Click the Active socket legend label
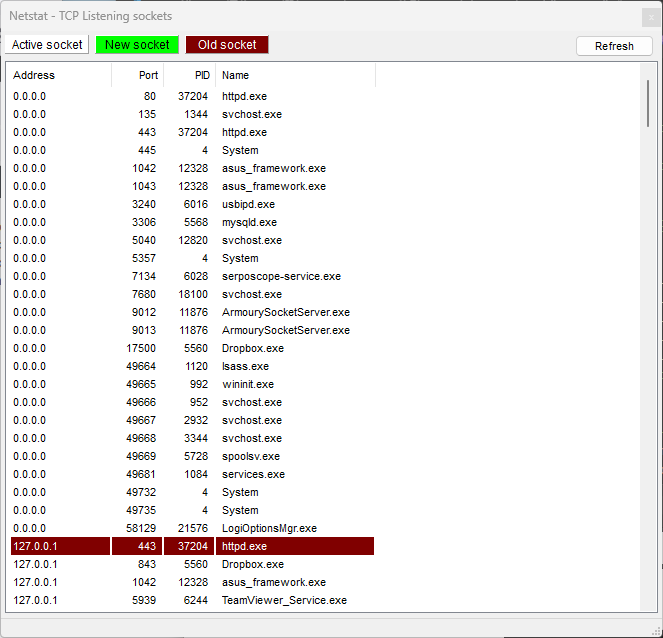The width and height of the screenshot is (663, 638). (47, 44)
